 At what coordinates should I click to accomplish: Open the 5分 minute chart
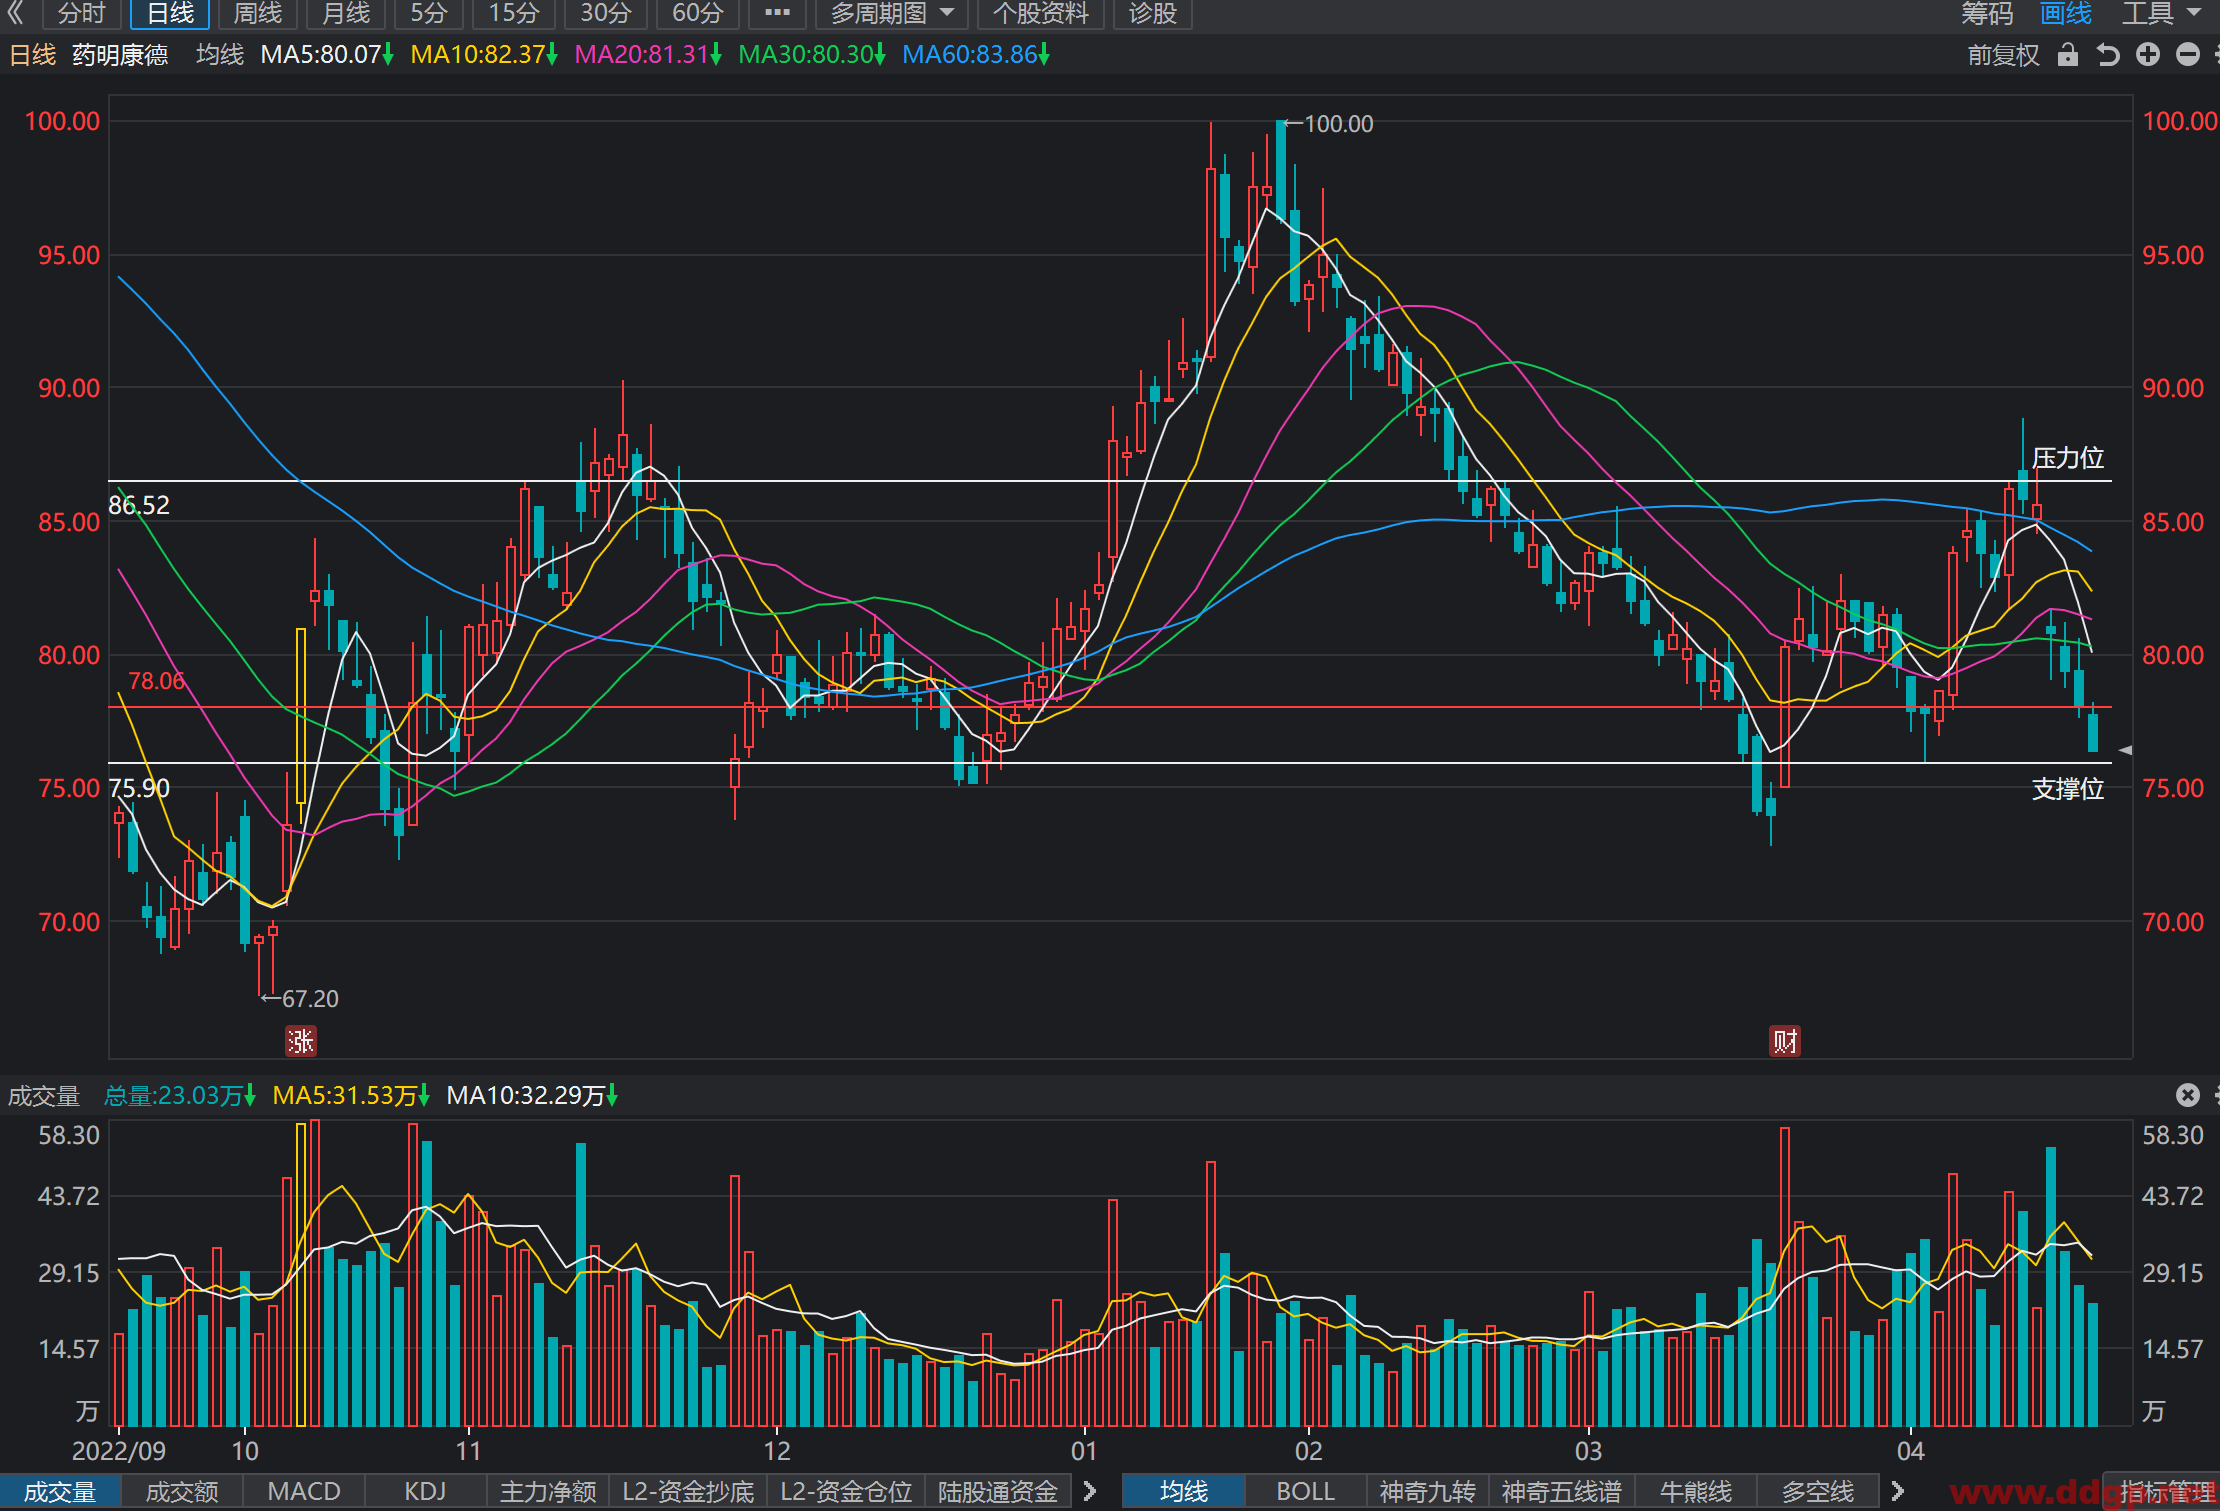tap(429, 13)
